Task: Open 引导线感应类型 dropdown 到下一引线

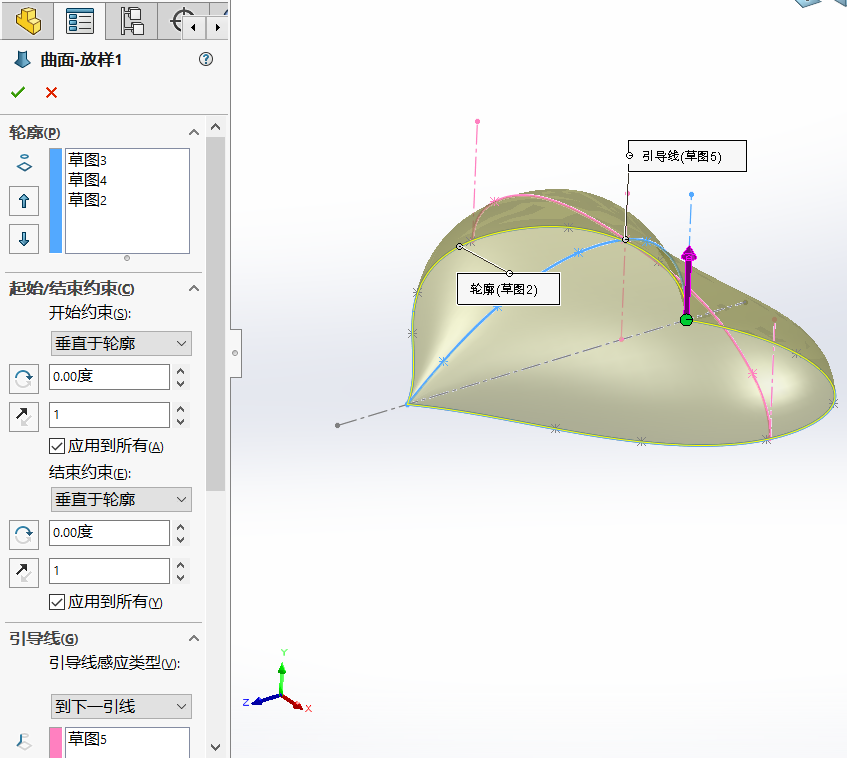Action: click(121, 707)
